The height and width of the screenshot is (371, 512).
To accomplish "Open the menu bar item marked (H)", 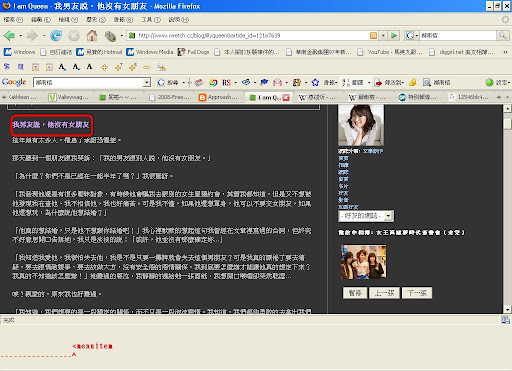I will click(179, 20).
